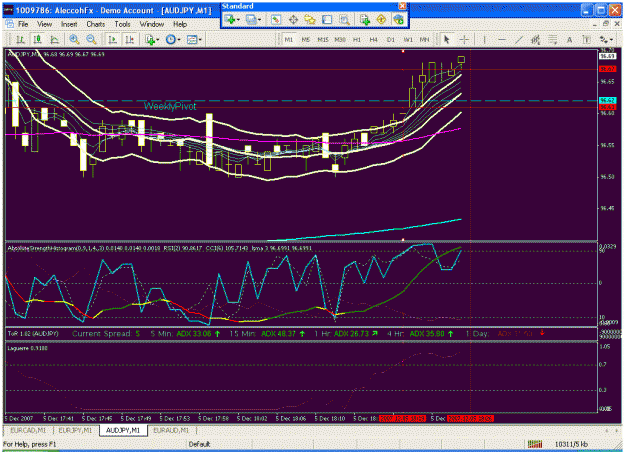
Task: Click the Expert Advisors icon
Action: click(398, 19)
